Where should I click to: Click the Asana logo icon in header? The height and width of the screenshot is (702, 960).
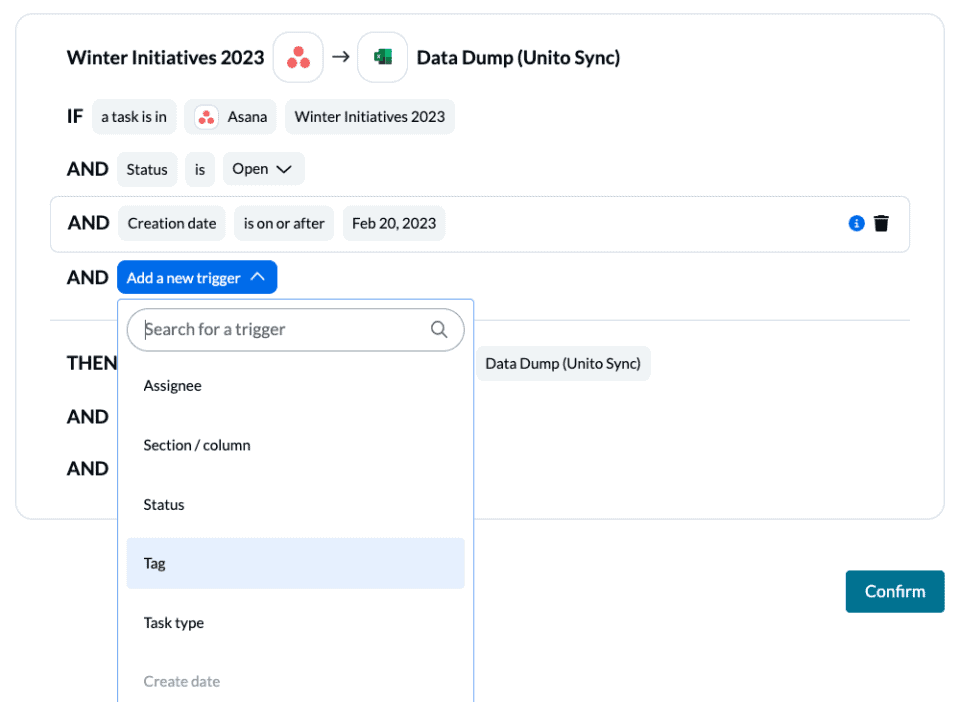click(298, 58)
